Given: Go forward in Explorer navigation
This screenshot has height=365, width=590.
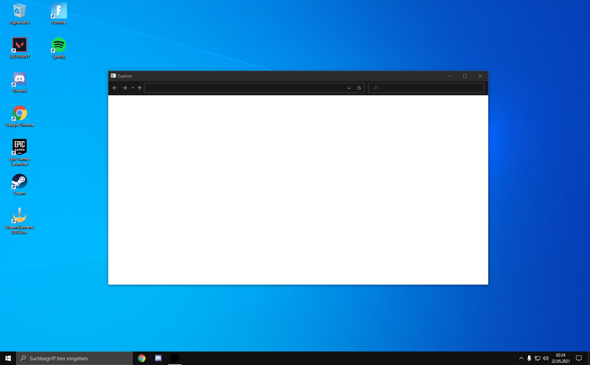Looking at the screenshot, I should (x=125, y=88).
